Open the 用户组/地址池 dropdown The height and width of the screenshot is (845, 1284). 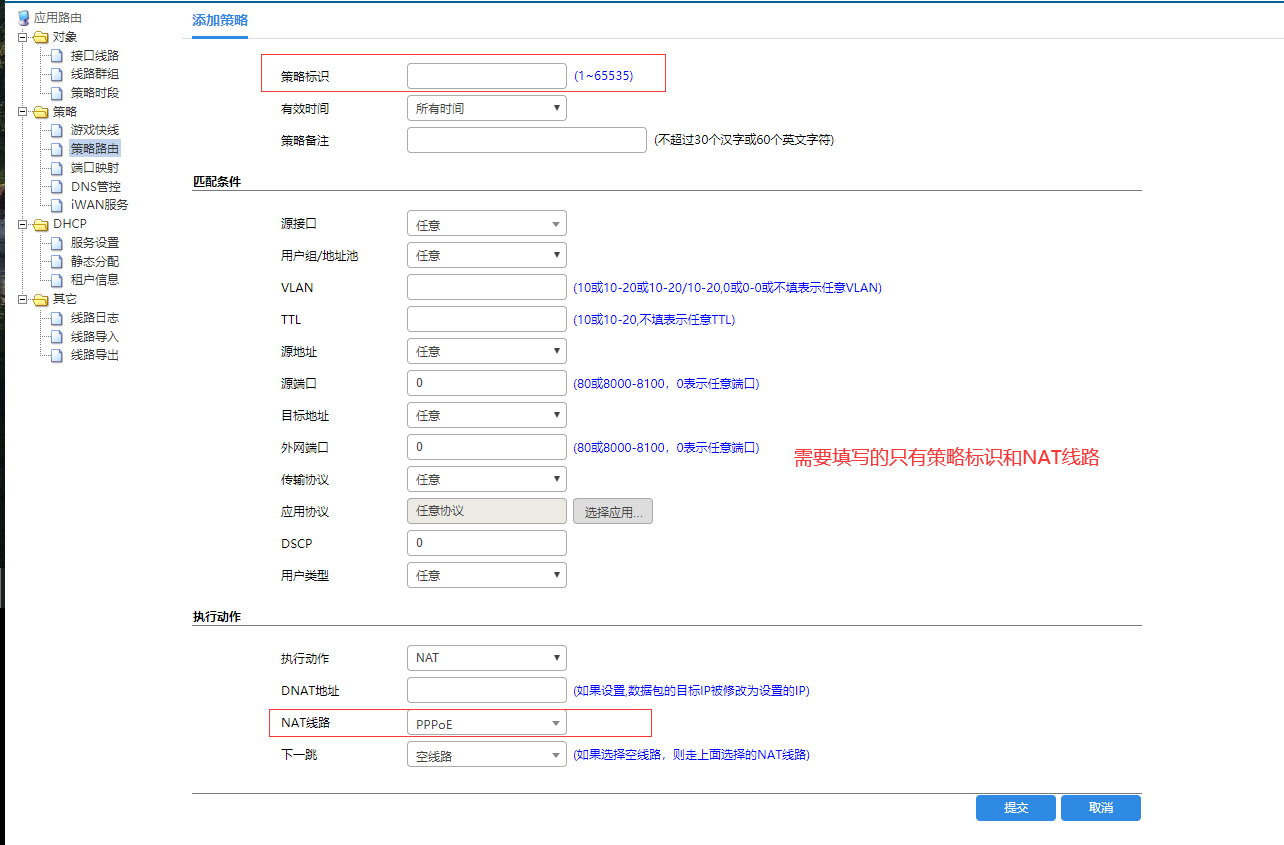(x=487, y=256)
